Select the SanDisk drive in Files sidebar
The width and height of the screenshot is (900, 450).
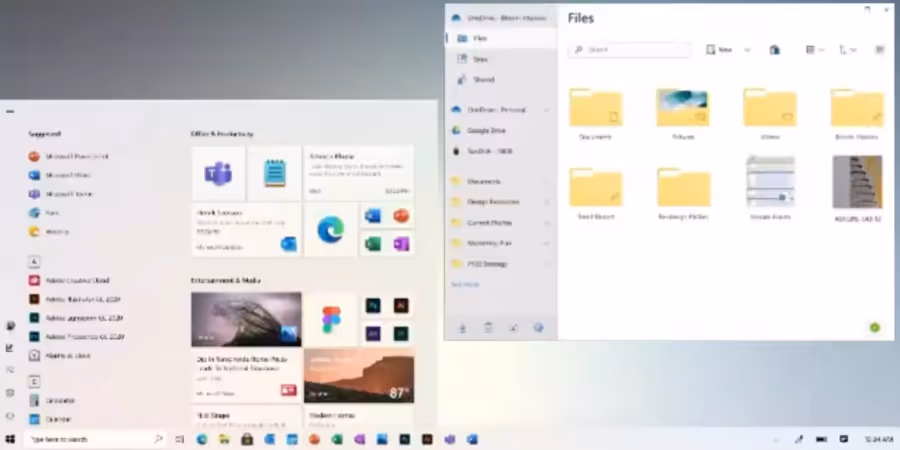tap(501, 151)
